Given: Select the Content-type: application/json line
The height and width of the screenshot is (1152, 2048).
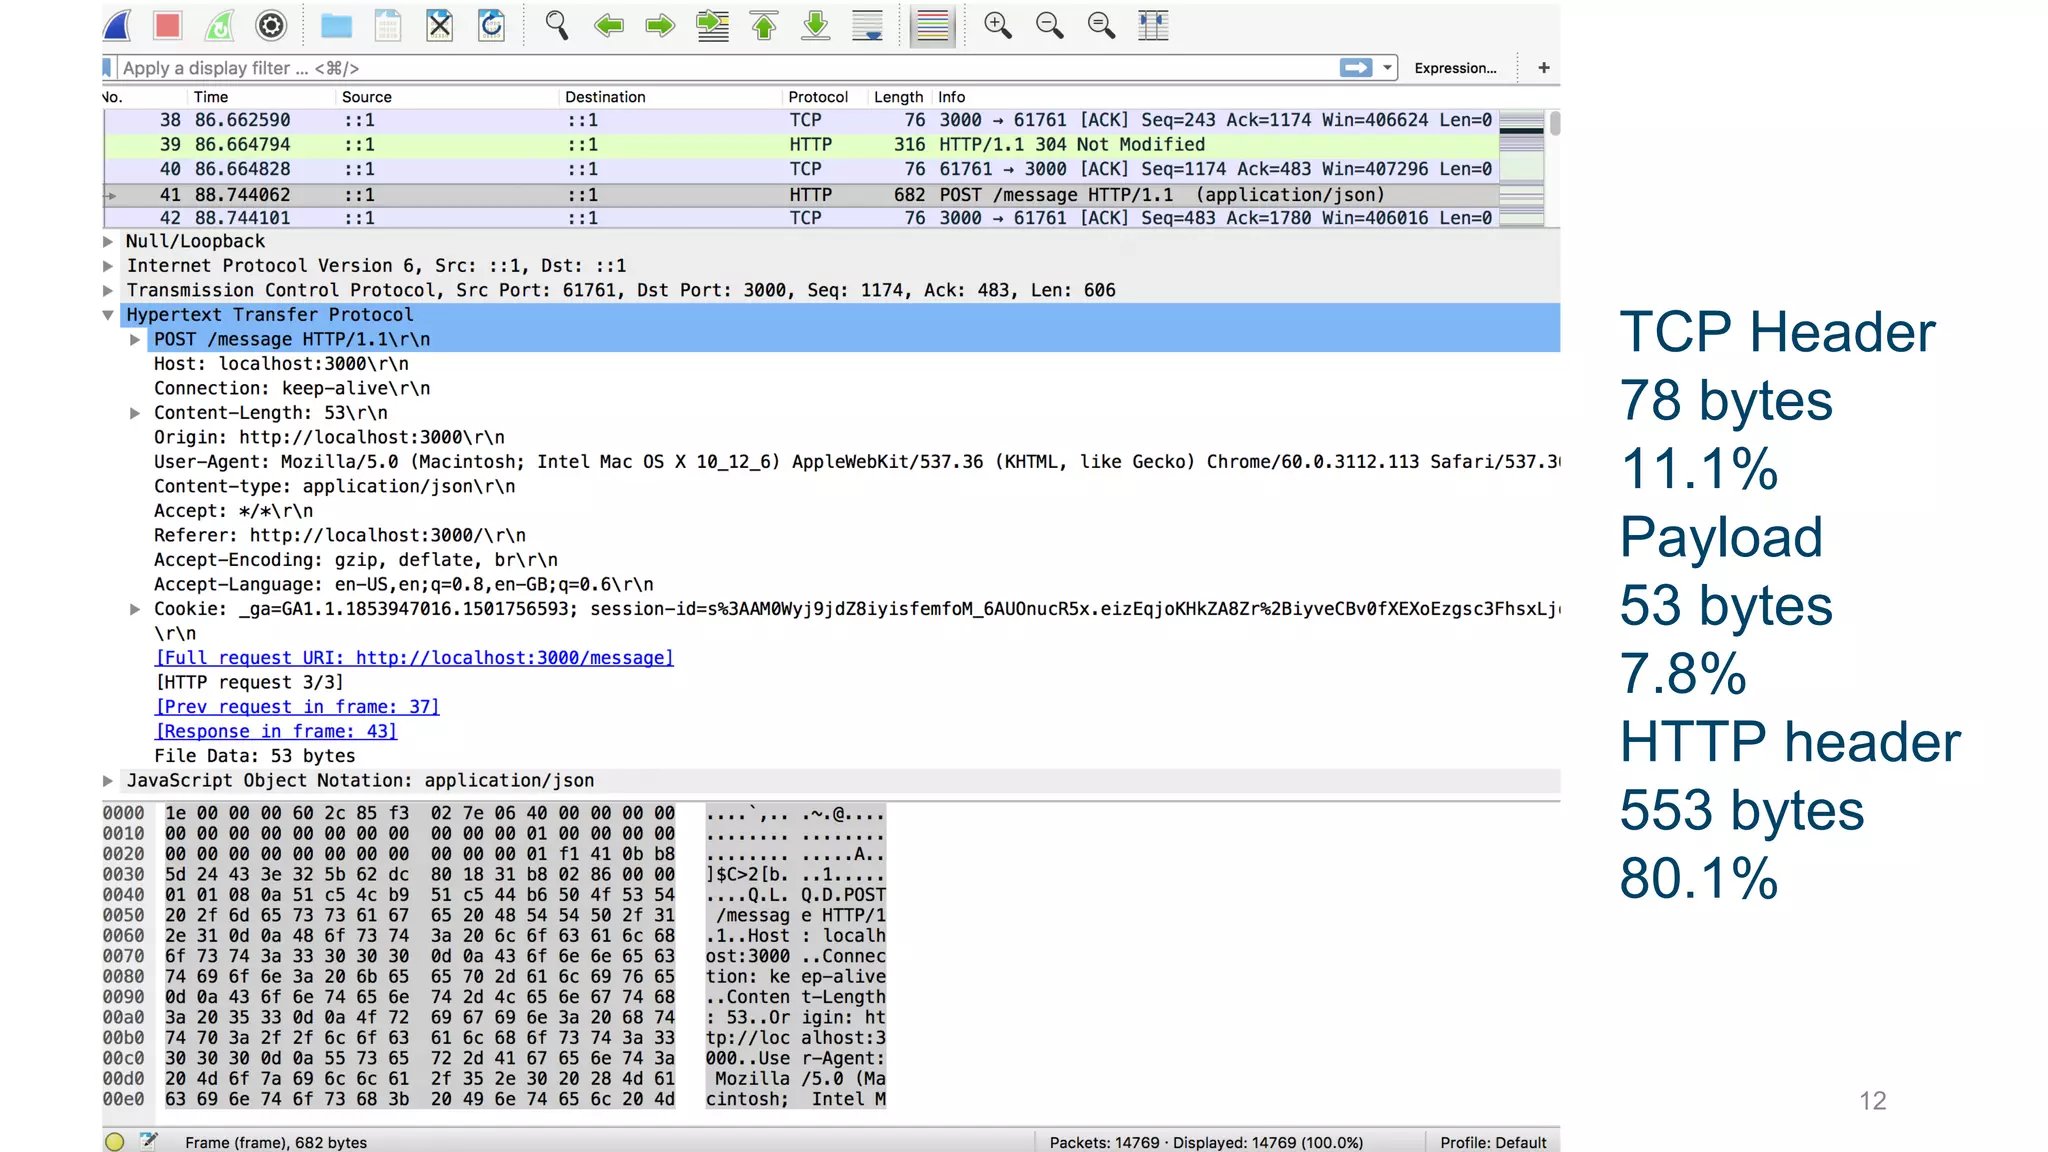Looking at the screenshot, I should click(334, 487).
